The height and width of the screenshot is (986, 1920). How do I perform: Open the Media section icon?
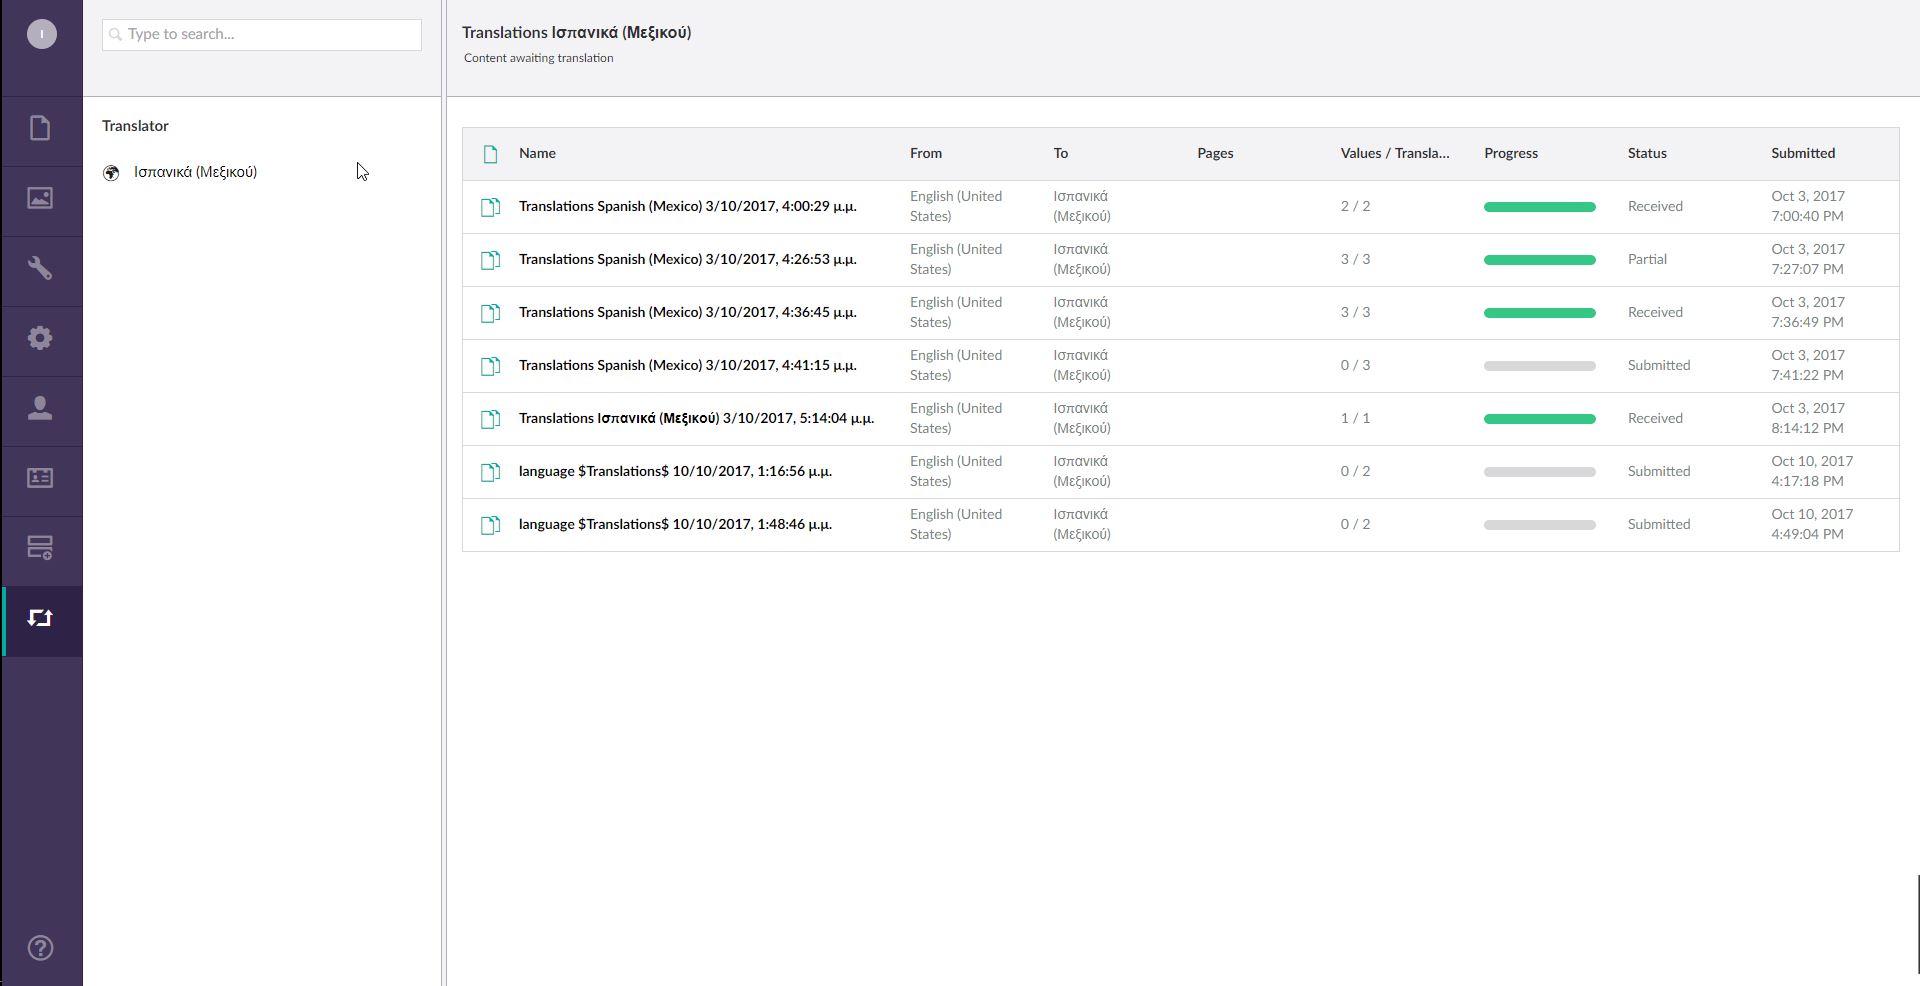40,198
